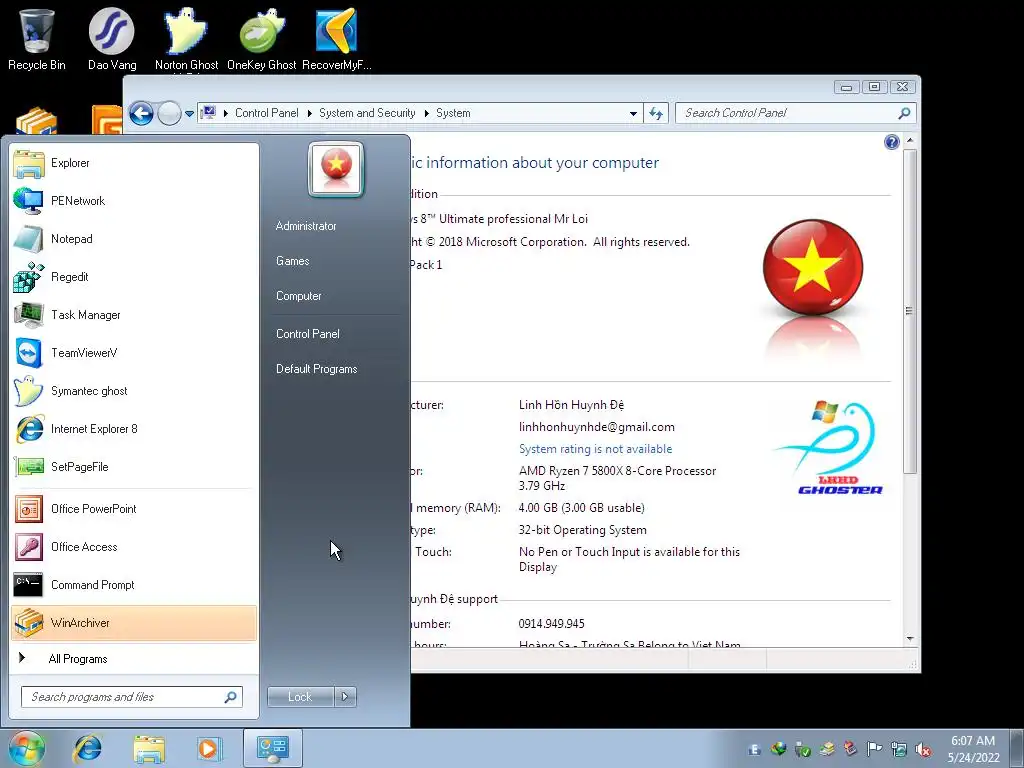Viewport: 1024px width, 768px height.
Task: Open Internet Explorer from the taskbar
Action: (x=88, y=749)
